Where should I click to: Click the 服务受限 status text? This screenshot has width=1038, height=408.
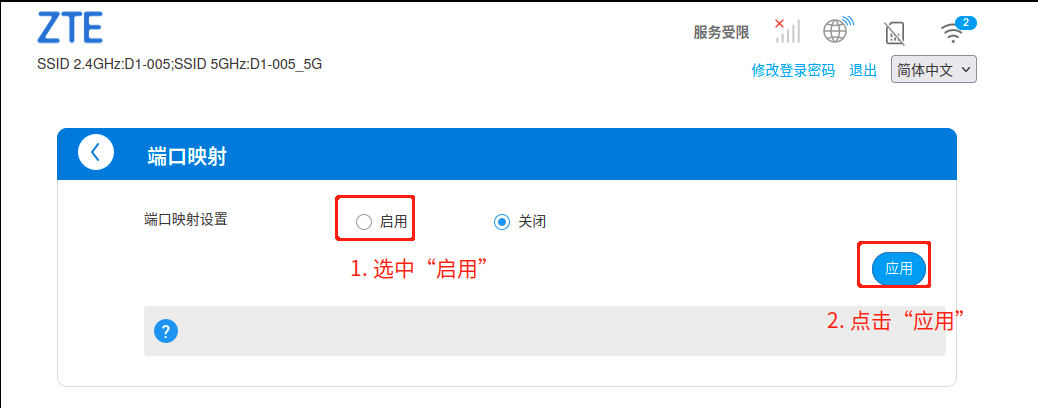tap(722, 32)
